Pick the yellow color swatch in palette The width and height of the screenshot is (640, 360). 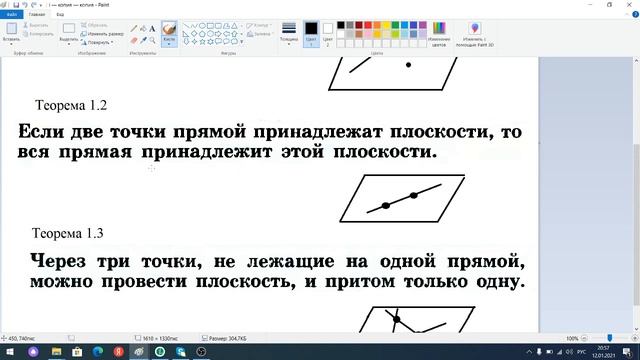tap(386, 25)
